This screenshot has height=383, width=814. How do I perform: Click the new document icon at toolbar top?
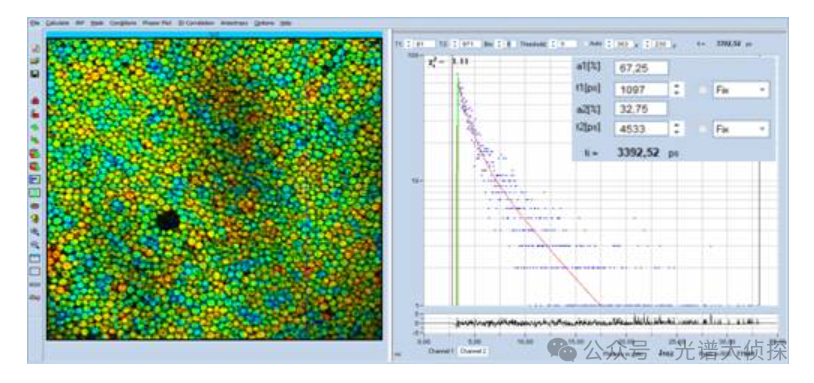pyautogui.click(x=35, y=49)
